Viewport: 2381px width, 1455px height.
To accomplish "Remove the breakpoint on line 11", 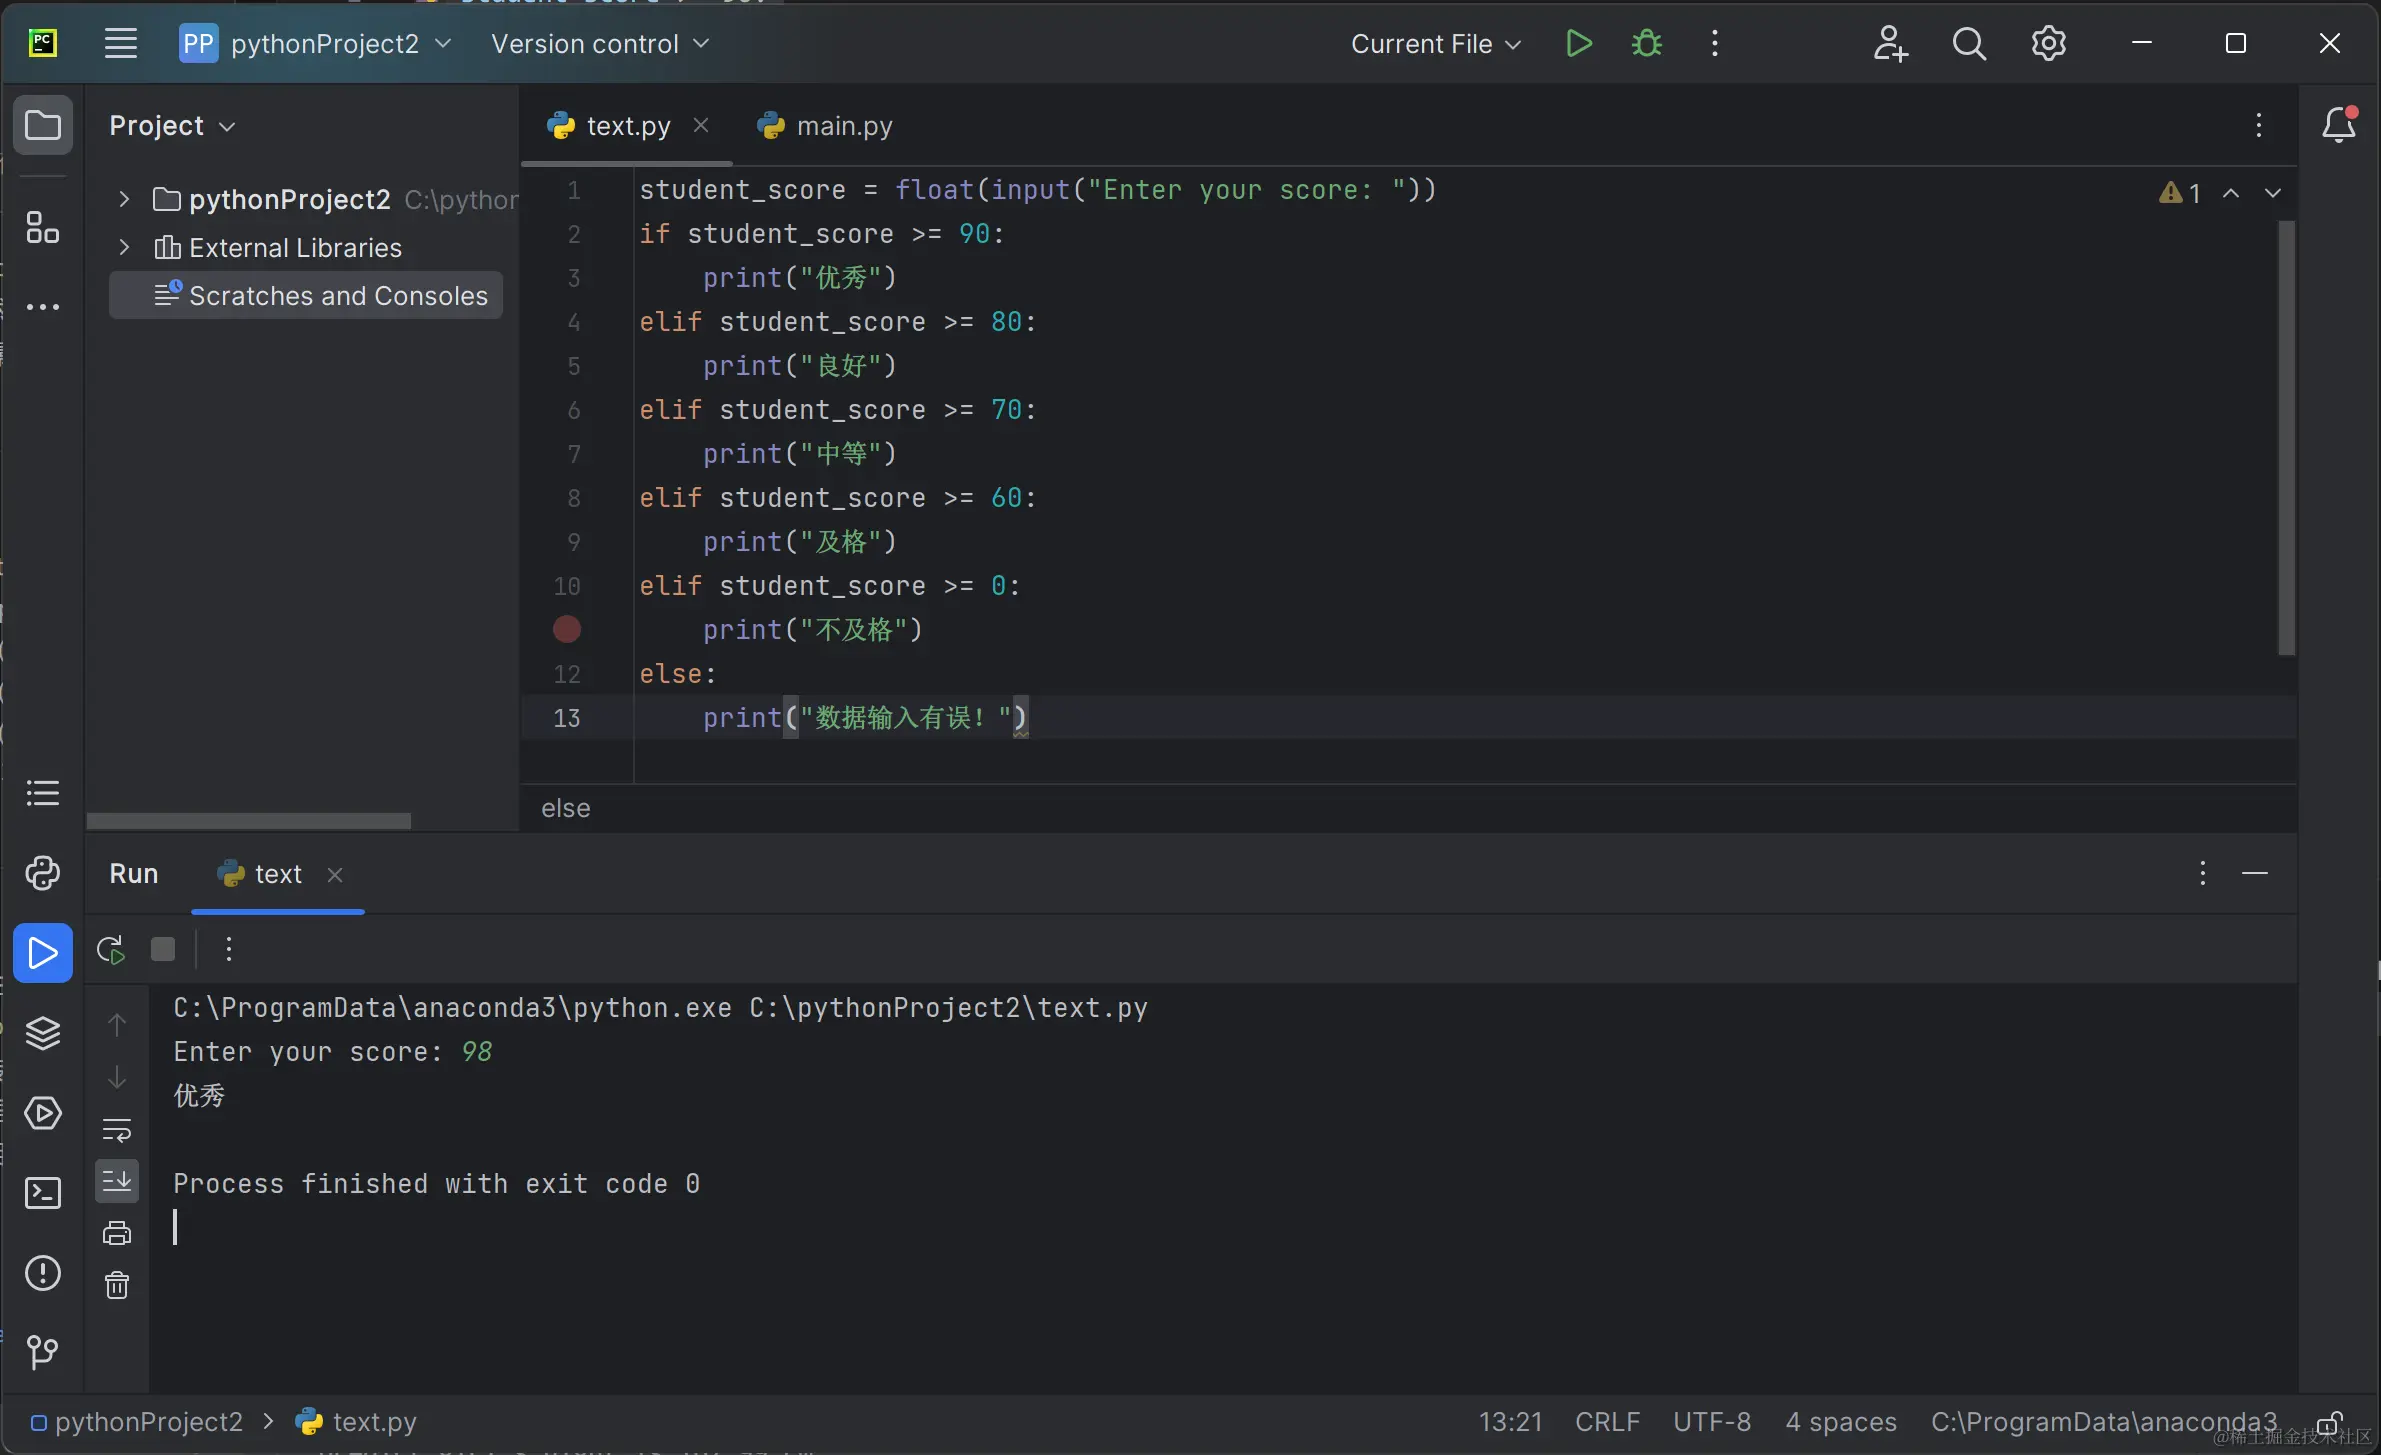I will click(x=567, y=629).
